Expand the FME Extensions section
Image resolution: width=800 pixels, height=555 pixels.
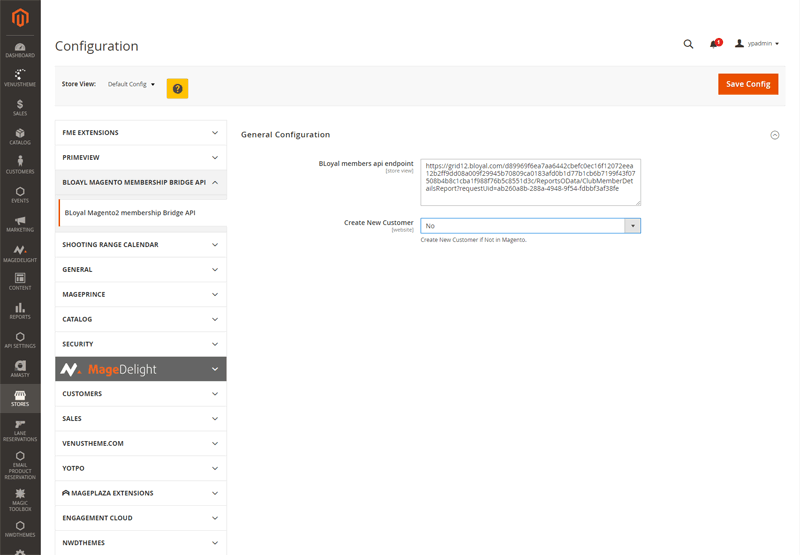[140, 132]
